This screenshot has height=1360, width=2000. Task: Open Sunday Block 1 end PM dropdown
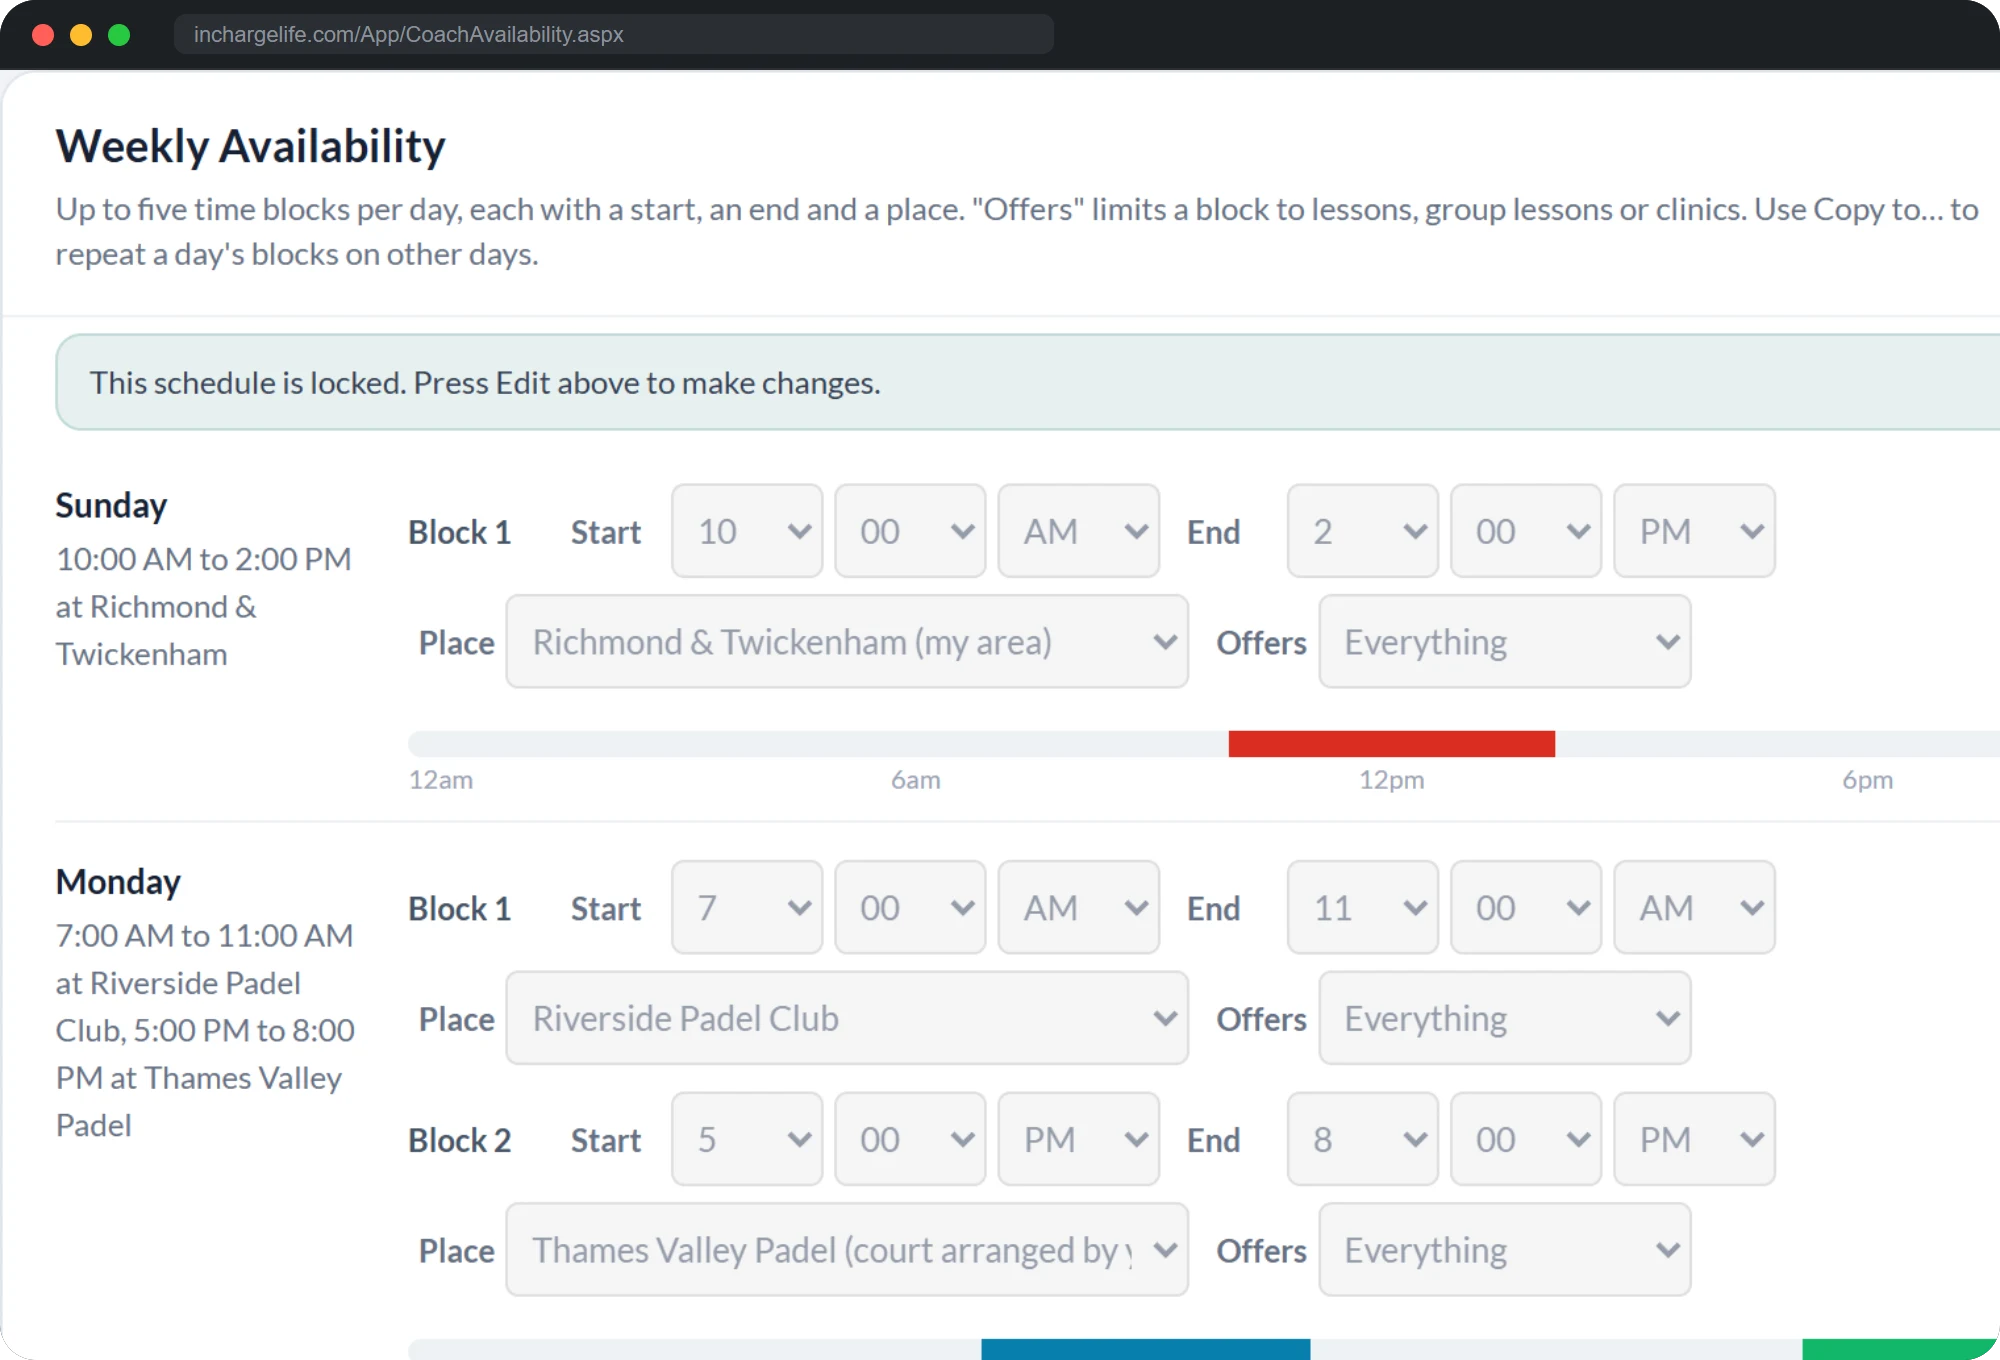click(x=1694, y=531)
